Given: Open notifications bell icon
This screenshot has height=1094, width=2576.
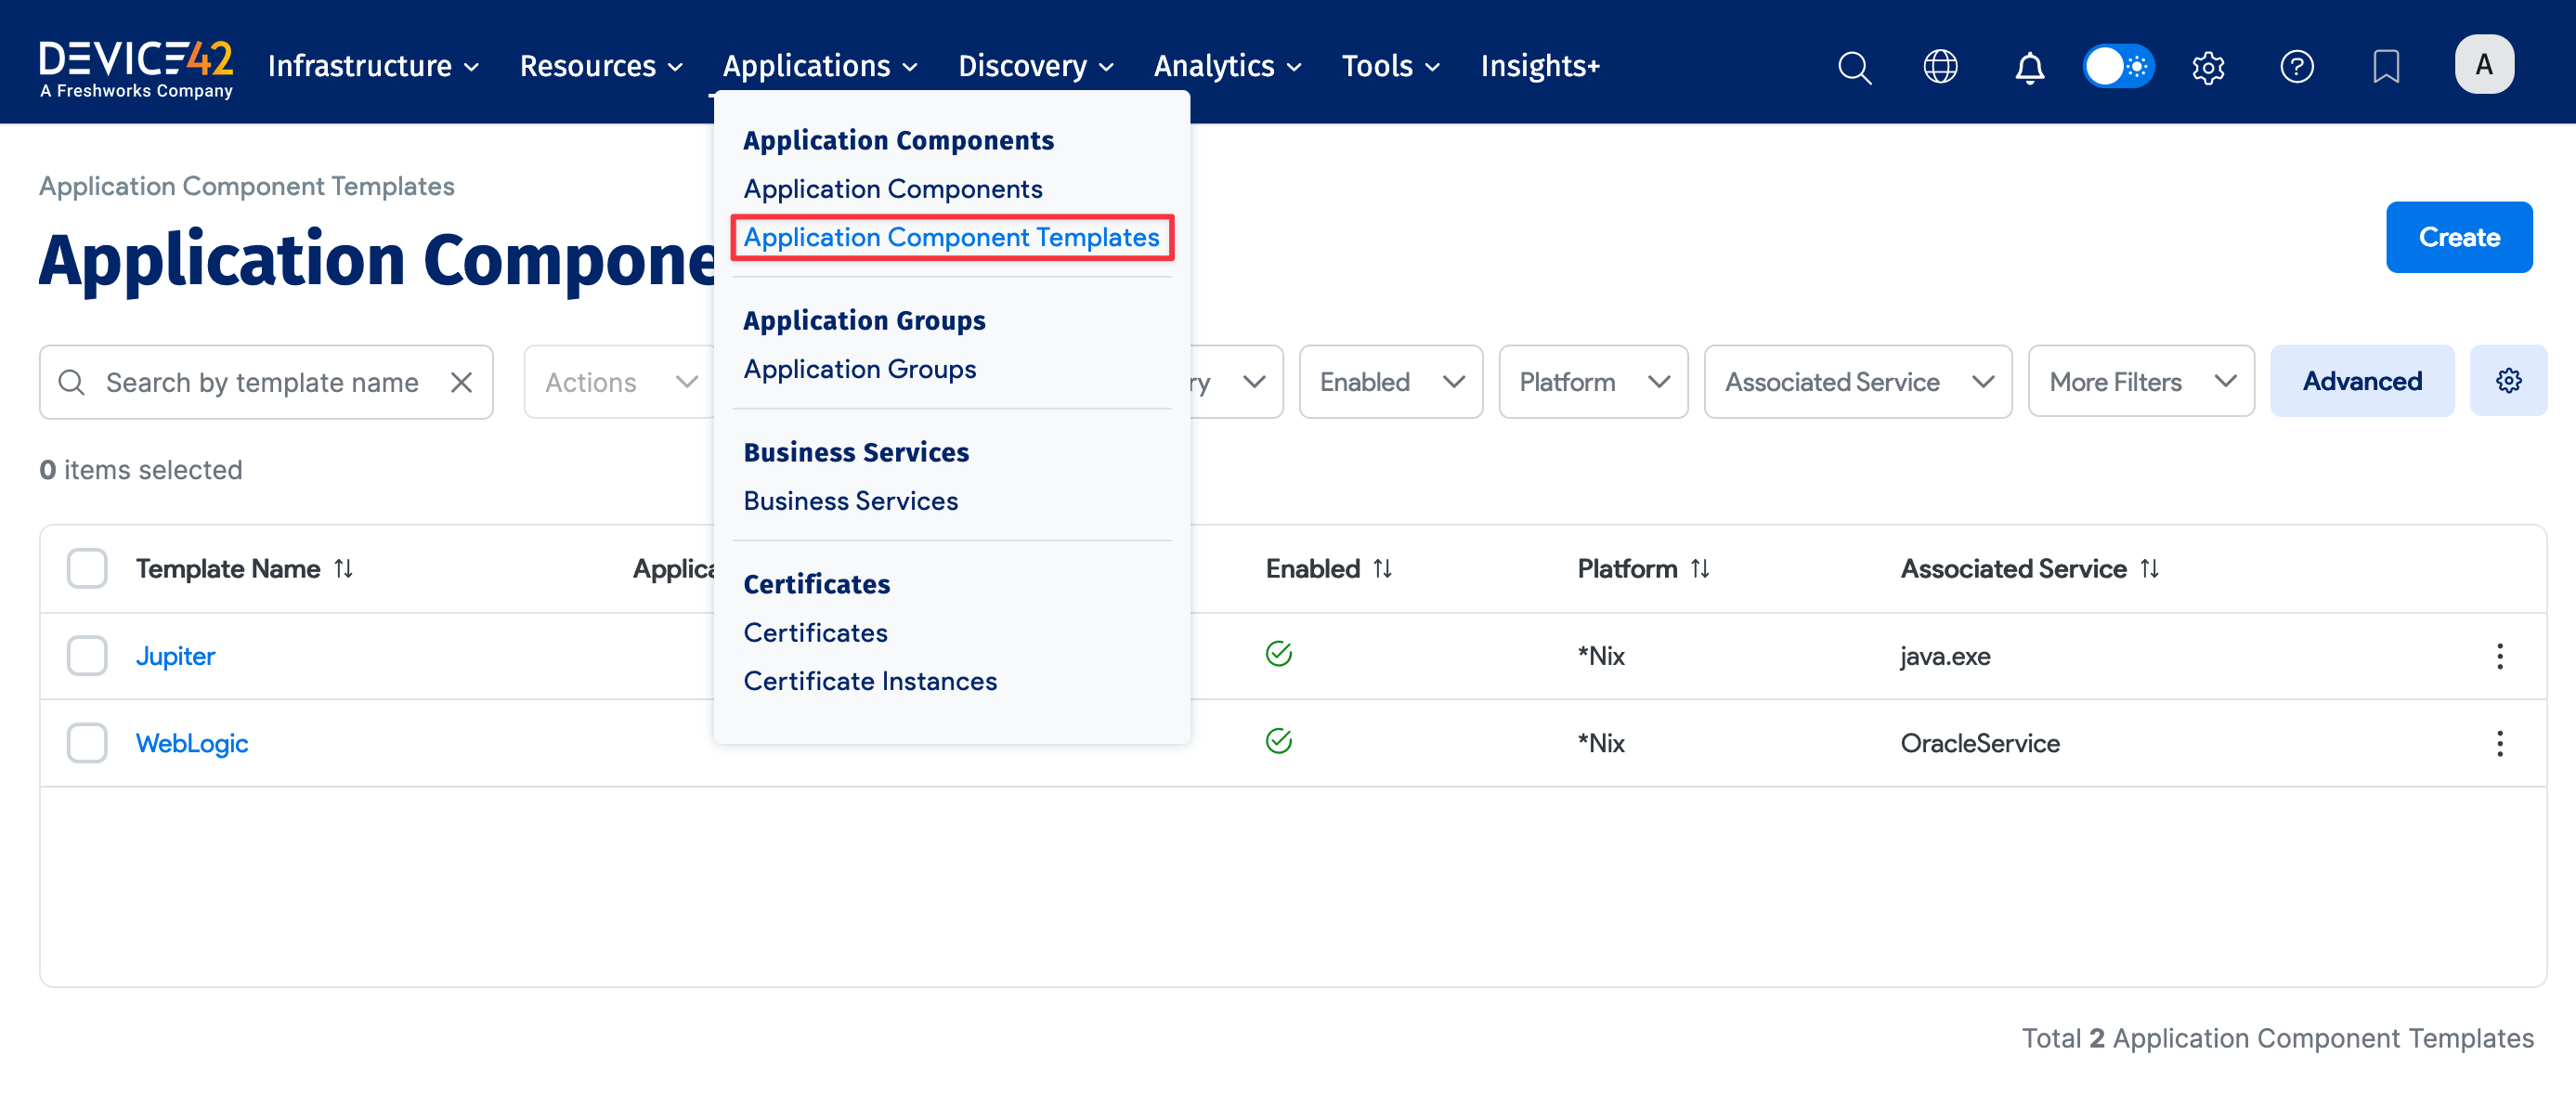Looking at the screenshot, I should point(2029,67).
